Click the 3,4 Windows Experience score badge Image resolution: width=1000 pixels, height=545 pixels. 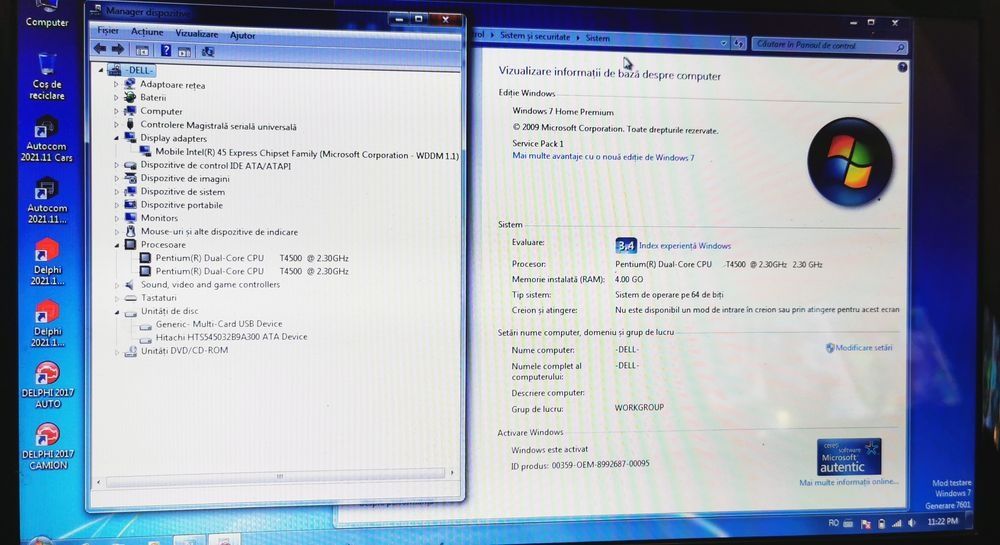pos(626,245)
